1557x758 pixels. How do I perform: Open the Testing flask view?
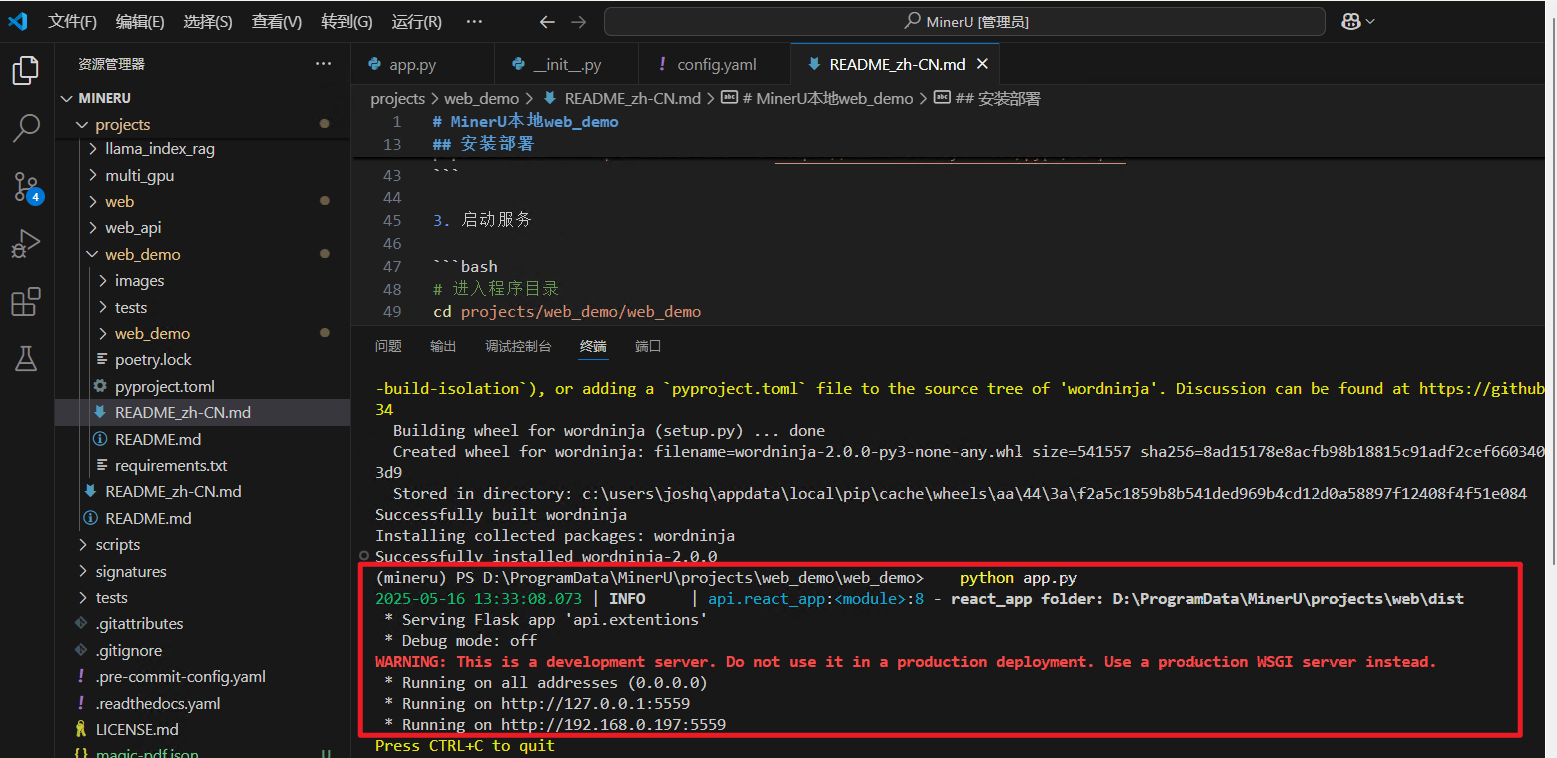26,358
